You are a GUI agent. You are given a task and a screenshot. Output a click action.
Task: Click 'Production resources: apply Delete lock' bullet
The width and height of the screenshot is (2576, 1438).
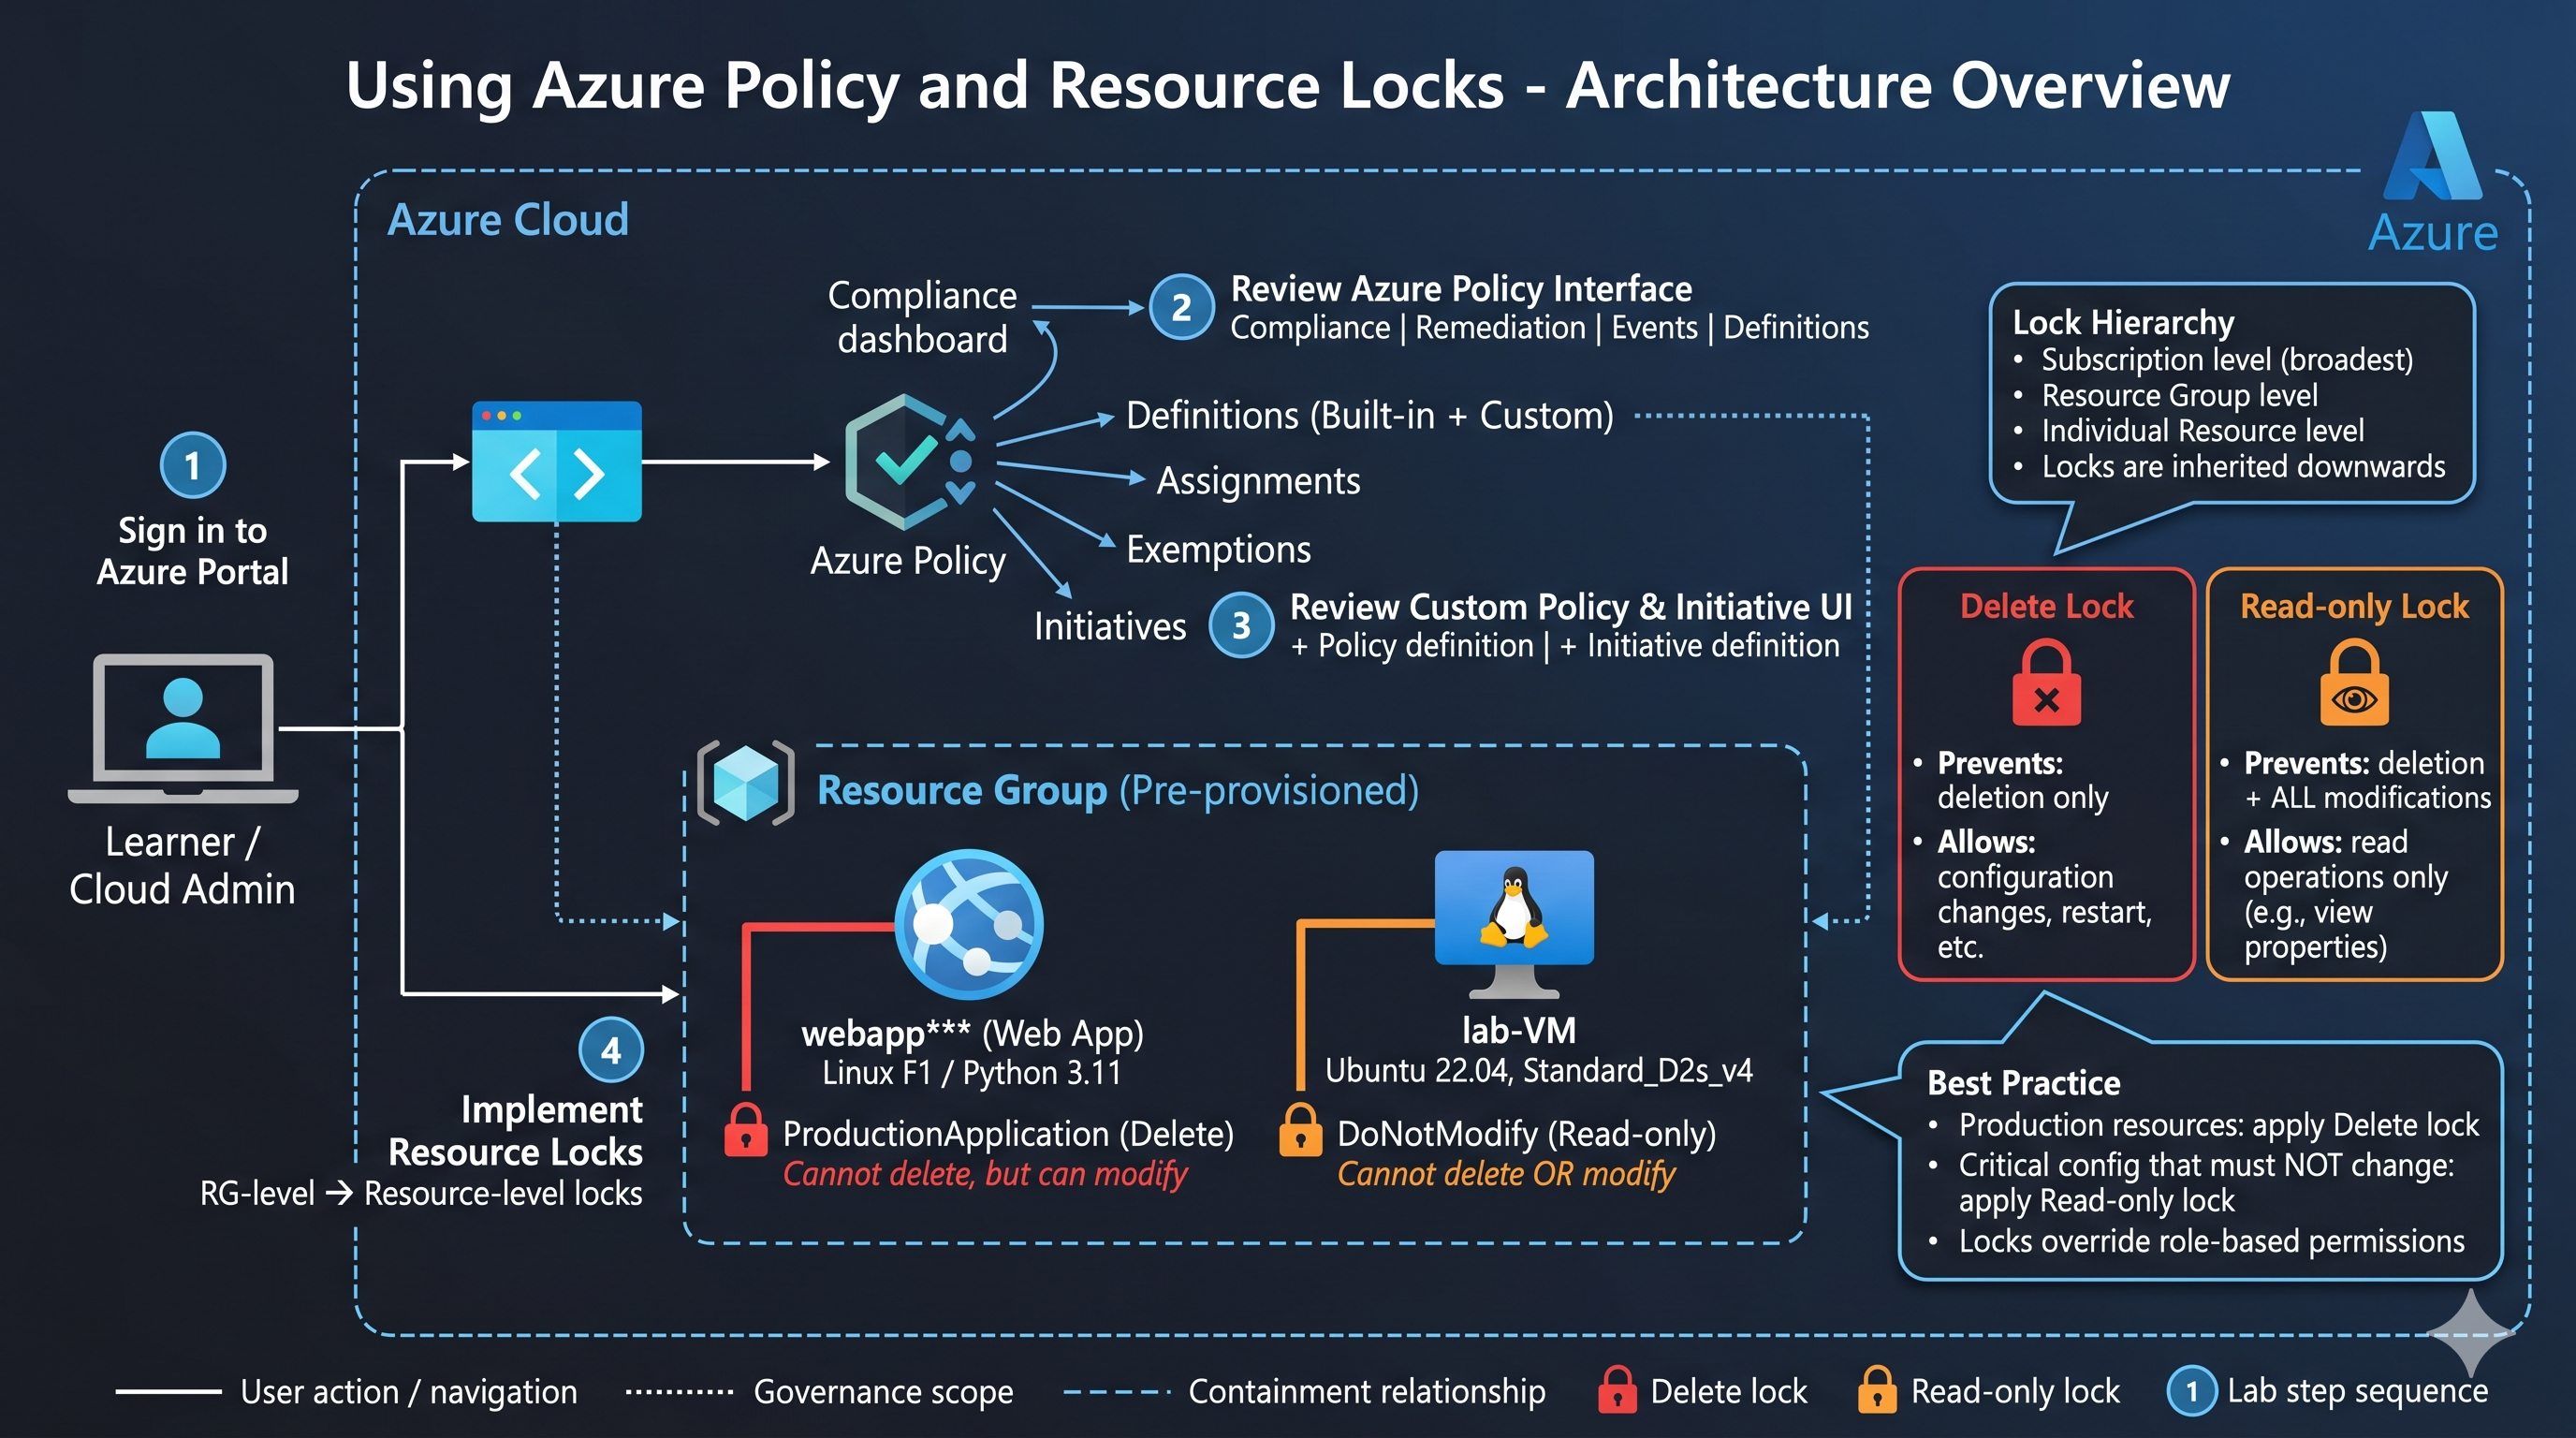point(2218,1125)
